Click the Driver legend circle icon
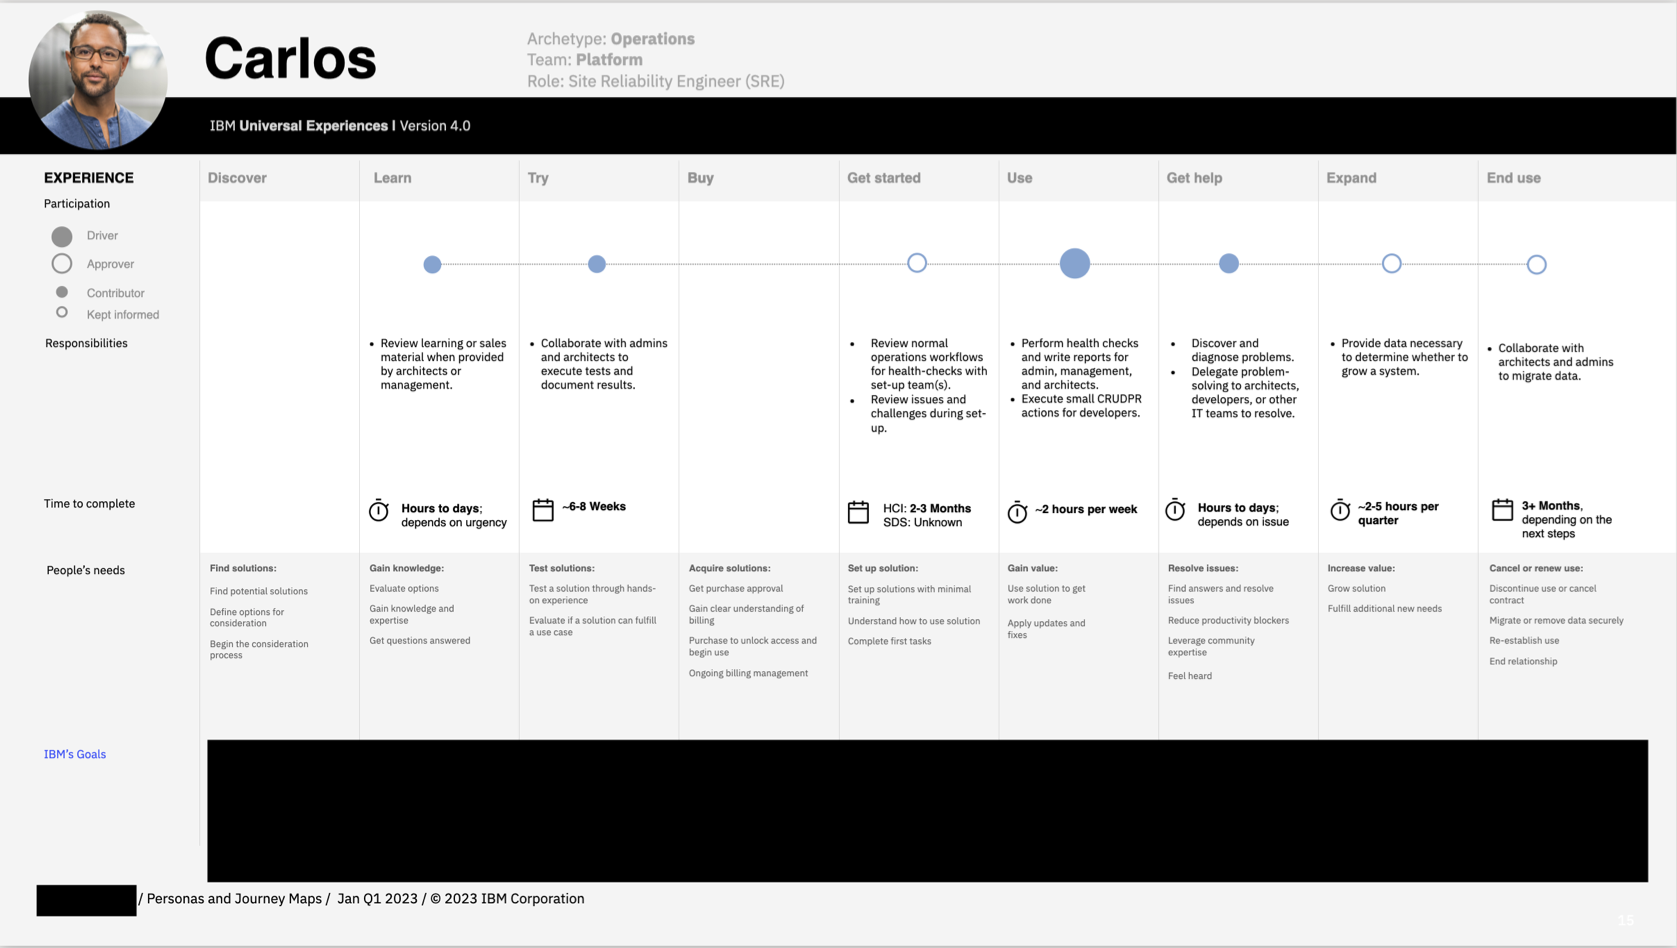The image size is (1677, 948). (62, 236)
